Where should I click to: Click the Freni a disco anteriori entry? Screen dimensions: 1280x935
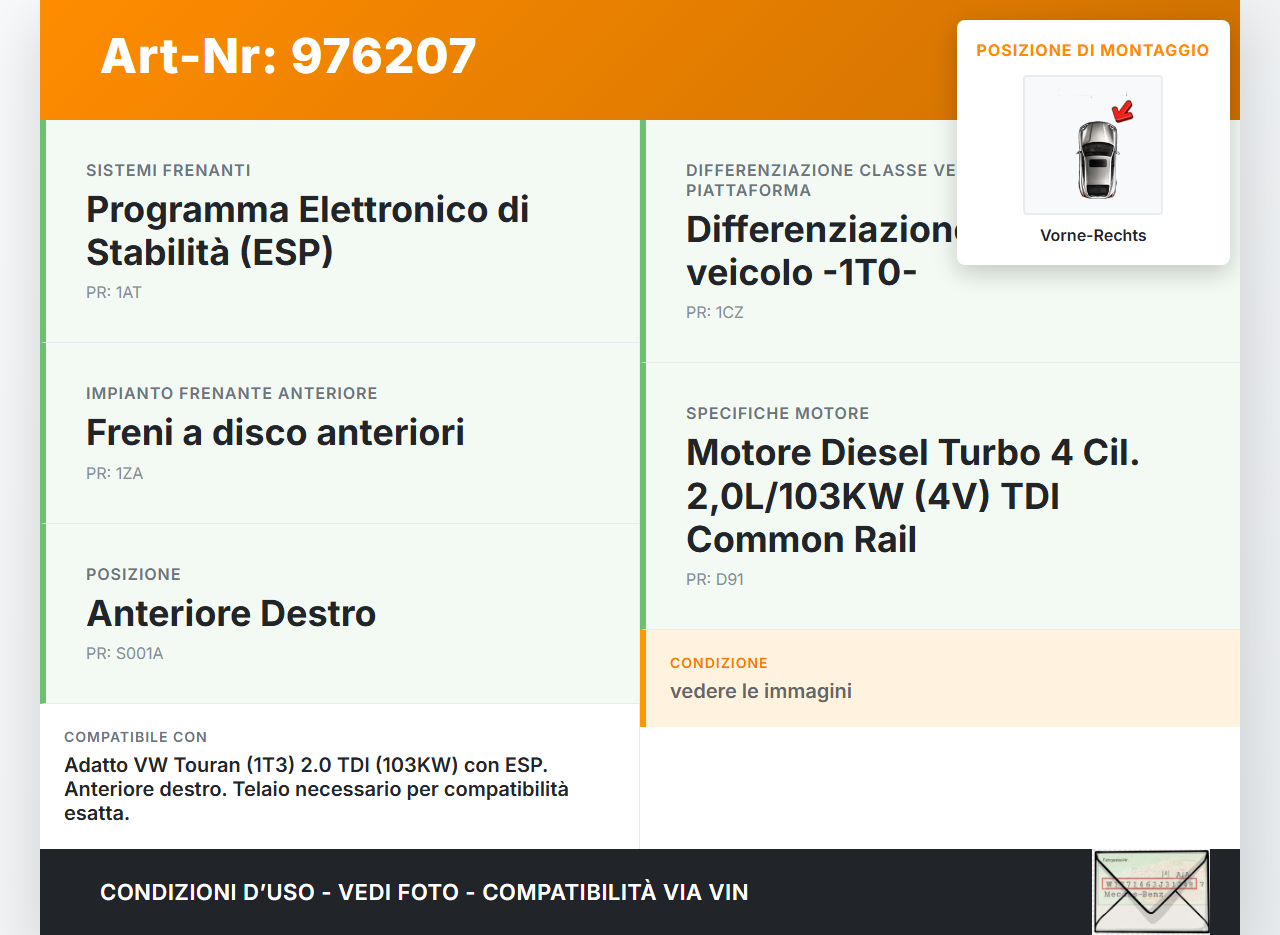pos(275,432)
